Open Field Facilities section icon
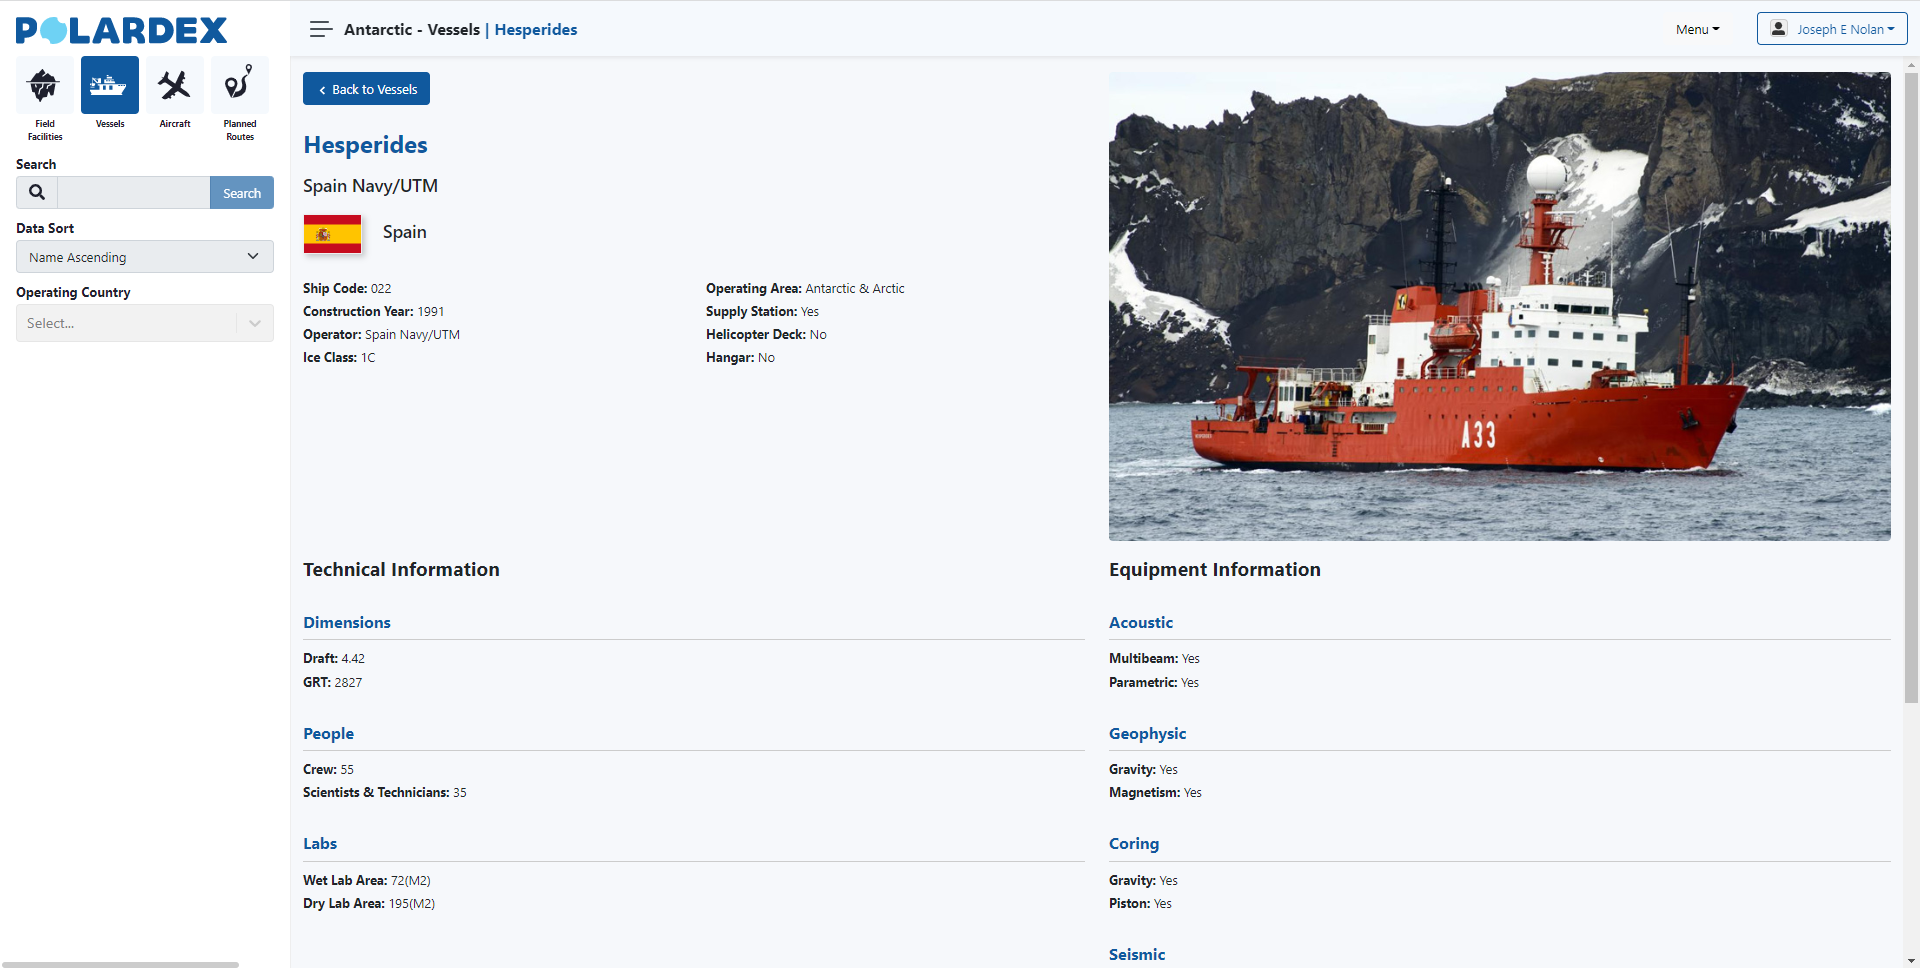 click(x=44, y=85)
